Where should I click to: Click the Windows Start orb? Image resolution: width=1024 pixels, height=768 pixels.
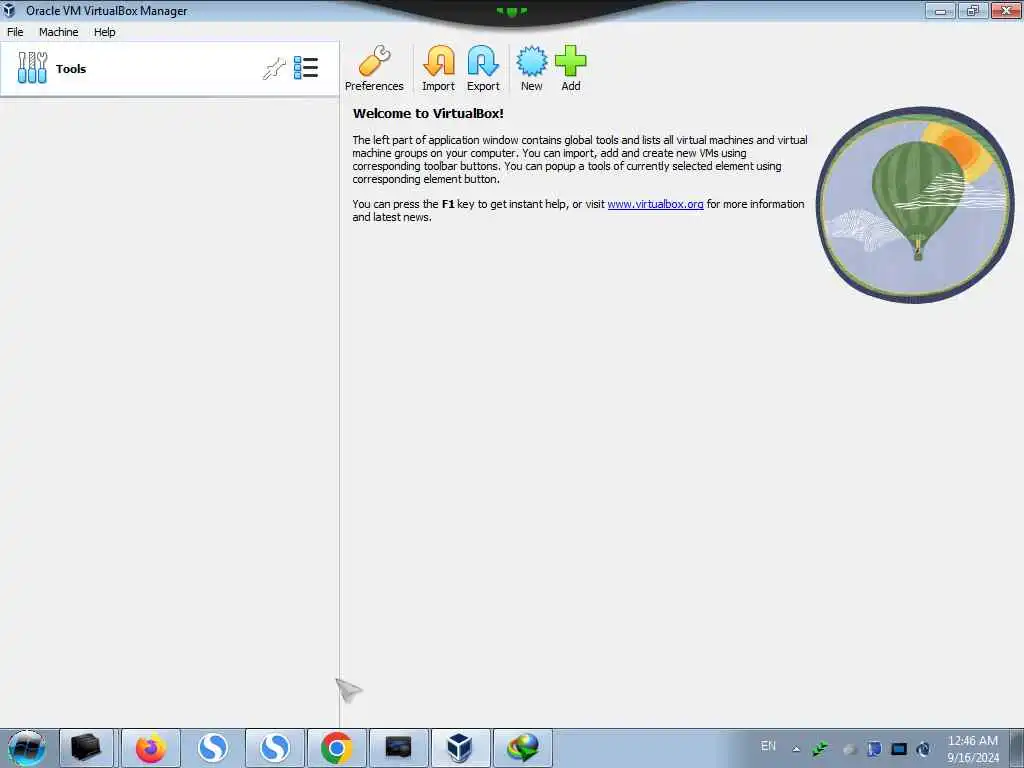point(27,748)
